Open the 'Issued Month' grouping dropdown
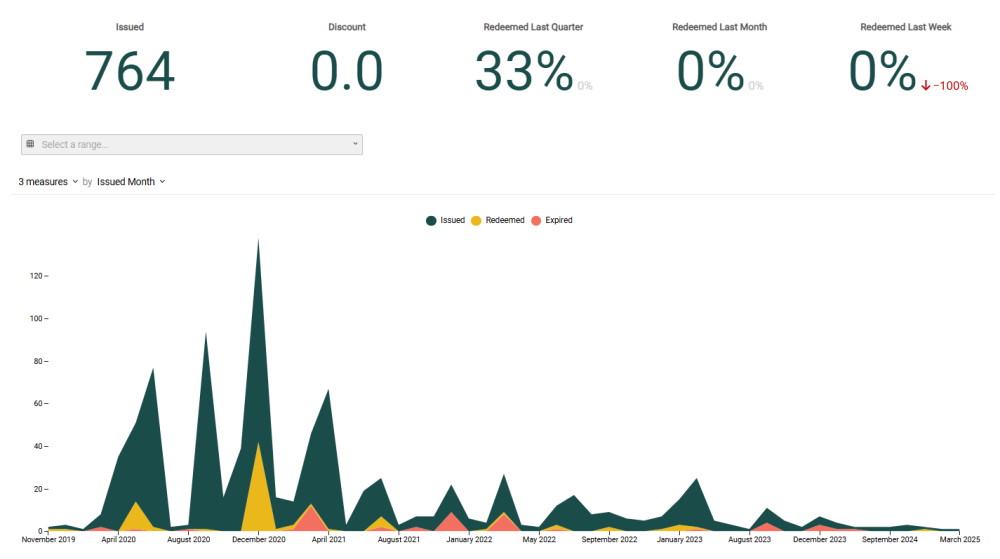Screen dimensions: 1000x559 [x=131, y=182]
